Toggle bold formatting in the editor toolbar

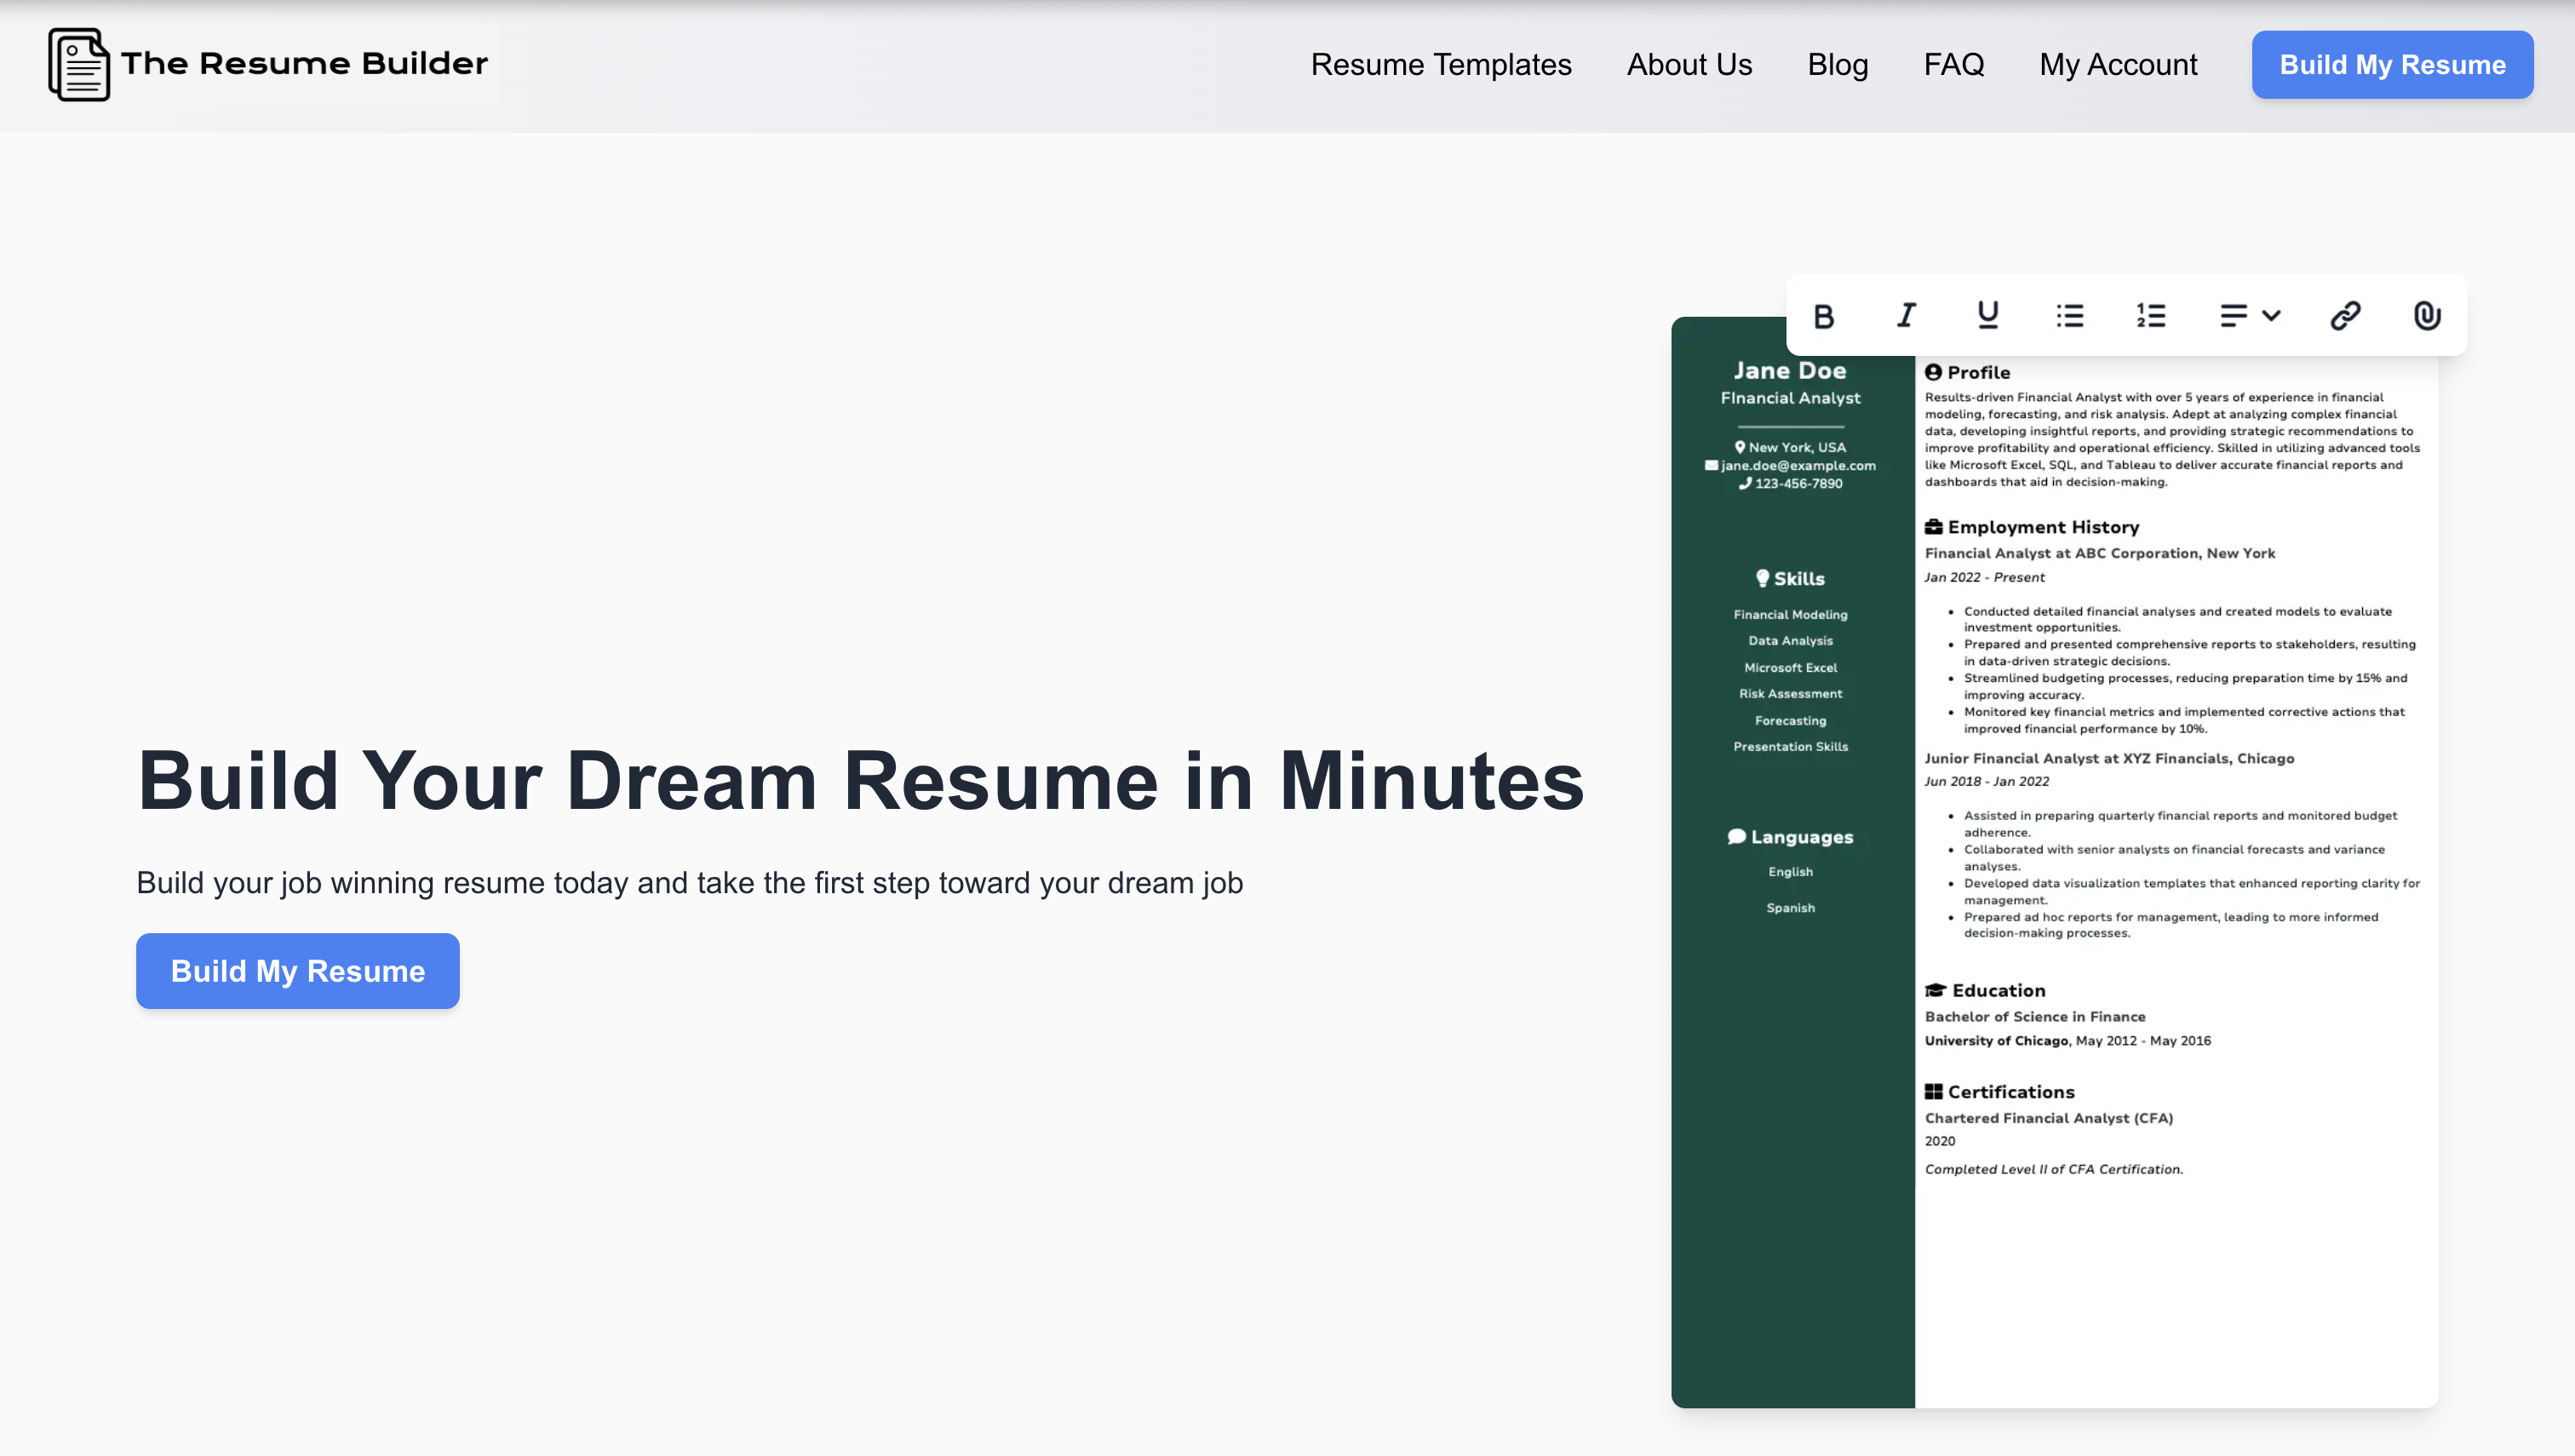pos(1823,316)
